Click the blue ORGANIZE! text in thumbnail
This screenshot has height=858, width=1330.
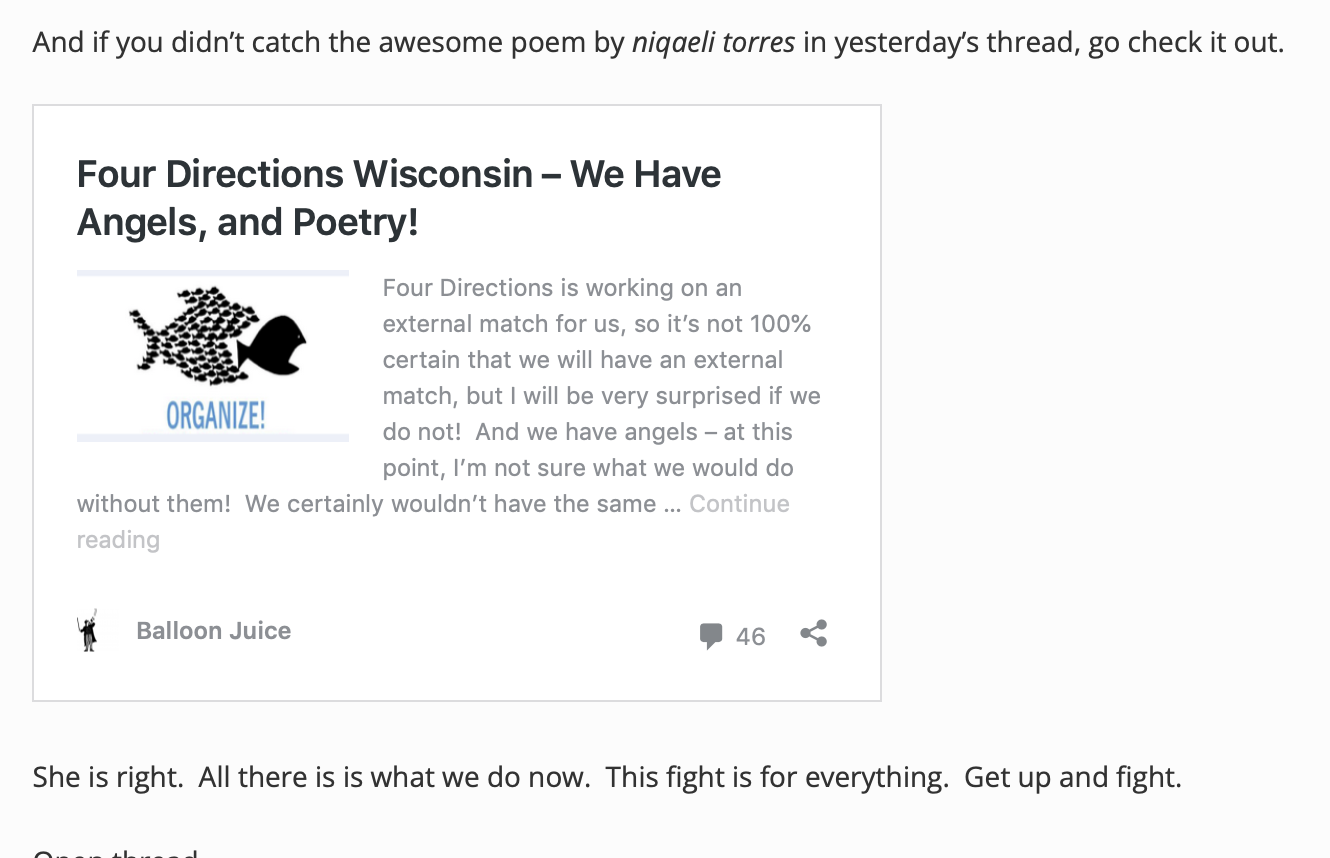click(215, 415)
